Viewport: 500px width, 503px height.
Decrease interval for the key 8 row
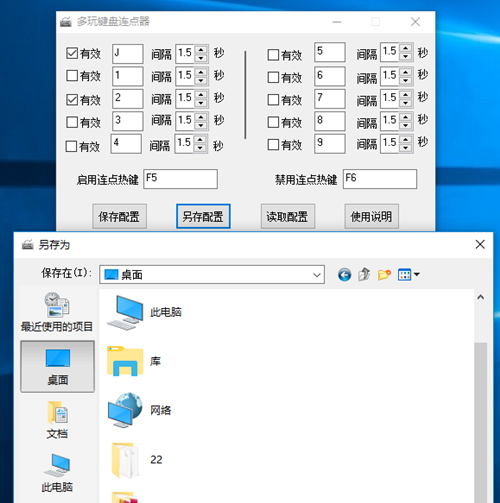pyautogui.click(x=406, y=125)
